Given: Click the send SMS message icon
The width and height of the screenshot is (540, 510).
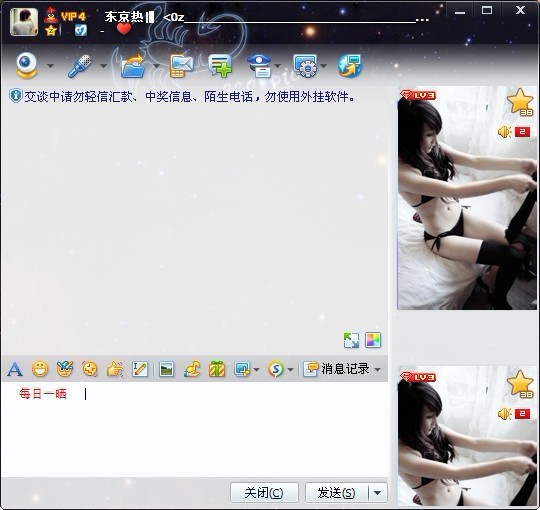Looking at the screenshot, I should coord(181,66).
